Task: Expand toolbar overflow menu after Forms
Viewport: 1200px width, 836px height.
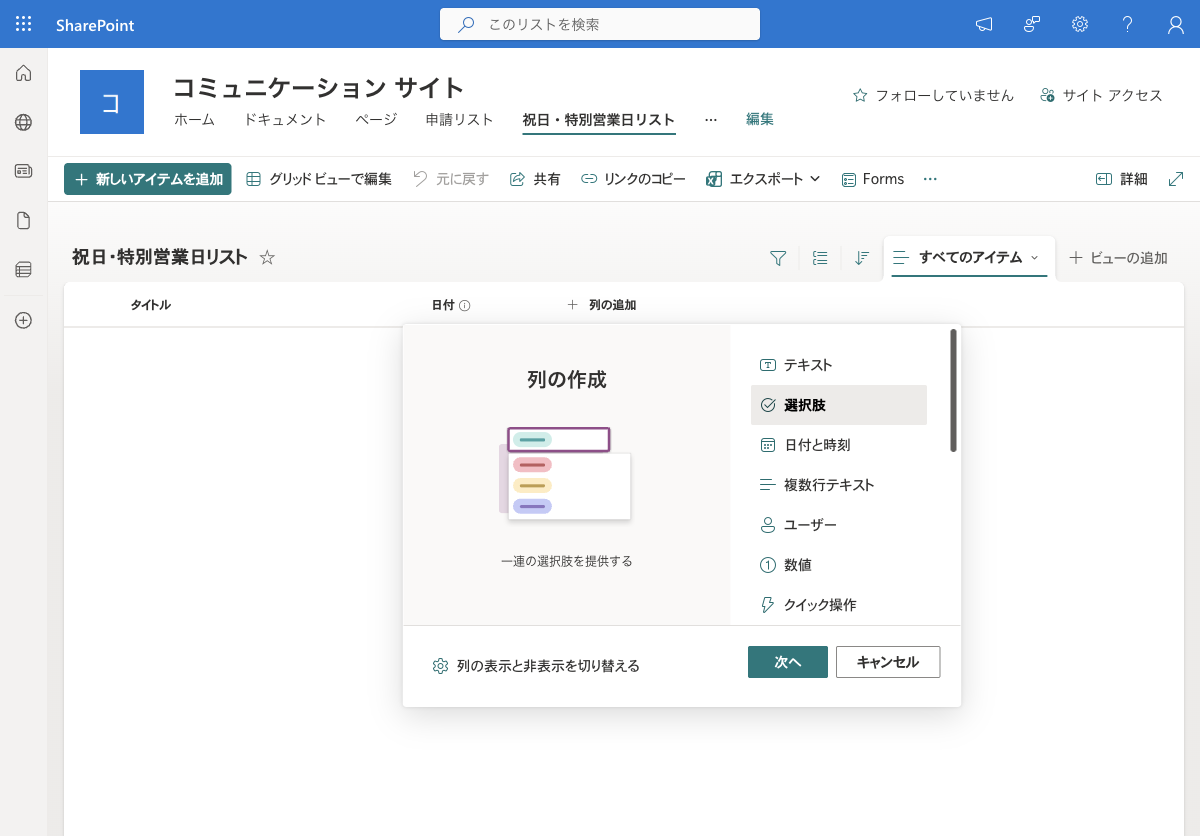Action: [930, 179]
